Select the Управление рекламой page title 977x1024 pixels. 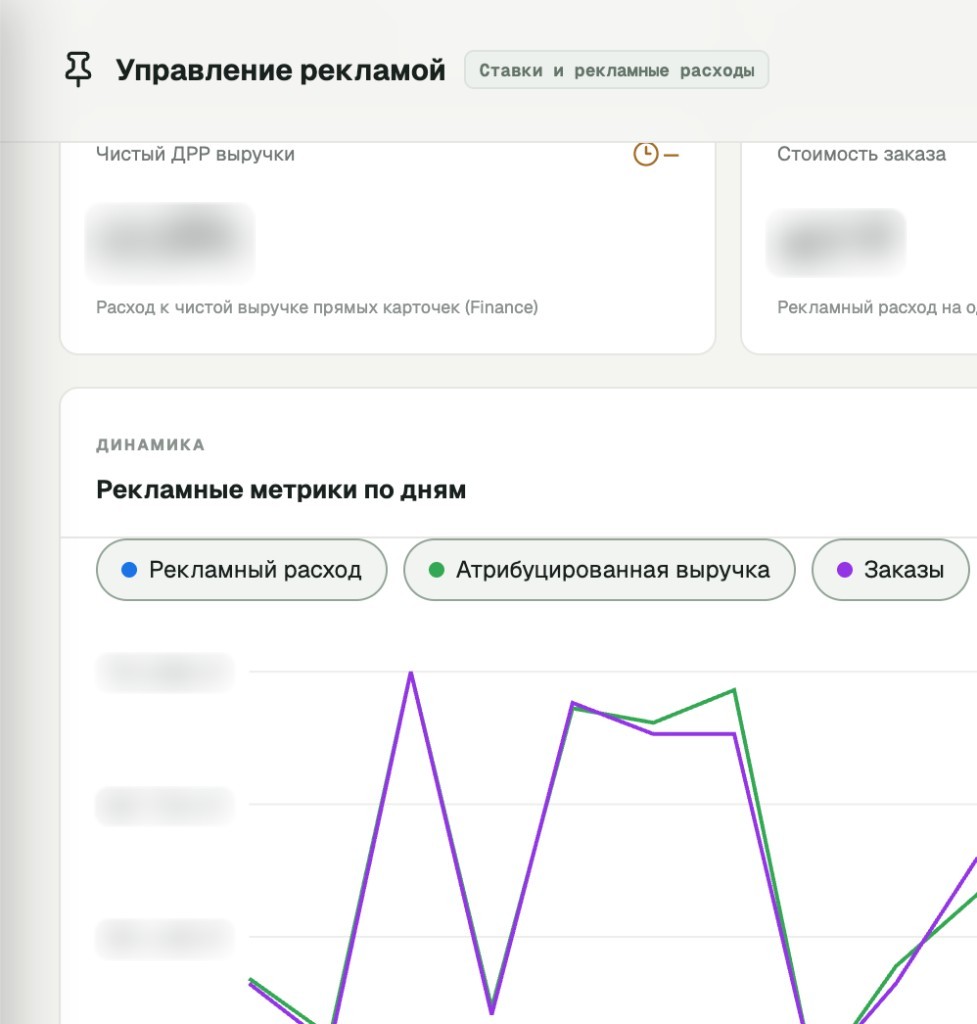[x=281, y=70]
